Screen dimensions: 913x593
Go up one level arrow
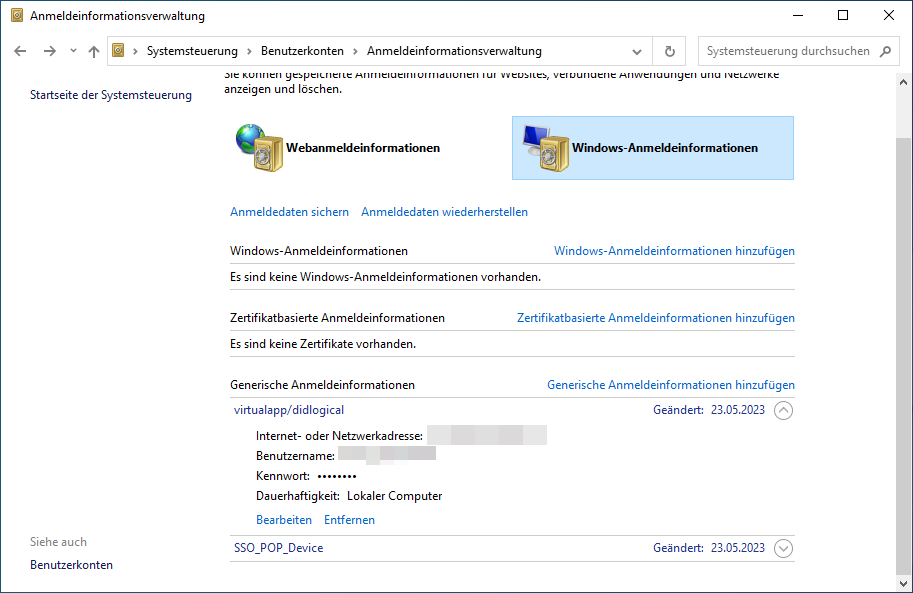pos(94,51)
